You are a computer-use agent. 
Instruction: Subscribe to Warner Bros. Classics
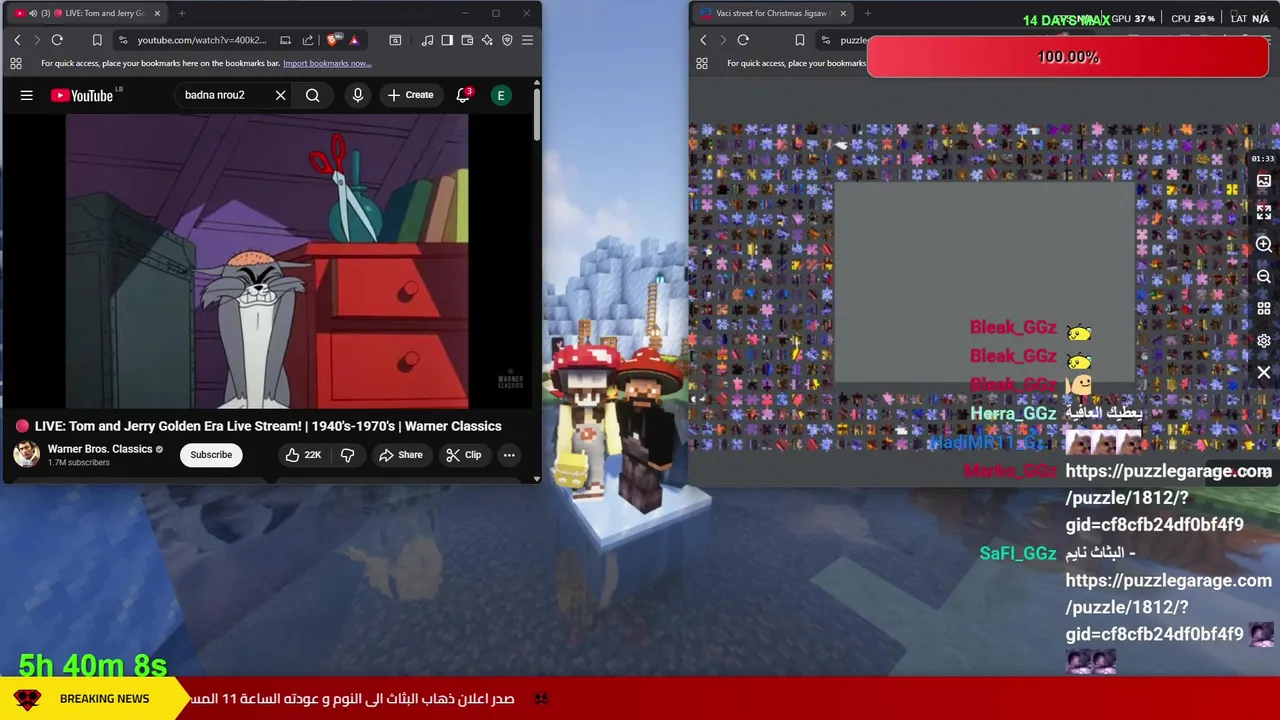tap(211, 455)
